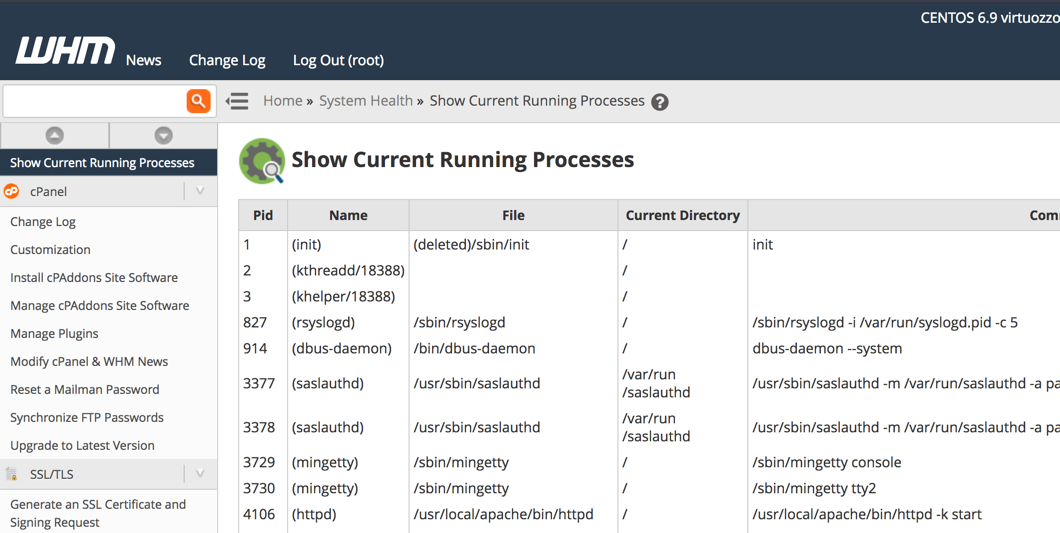Image resolution: width=1060 pixels, height=533 pixels.
Task: Open Reset a Mailman Password
Action: pyautogui.click(x=84, y=389)
